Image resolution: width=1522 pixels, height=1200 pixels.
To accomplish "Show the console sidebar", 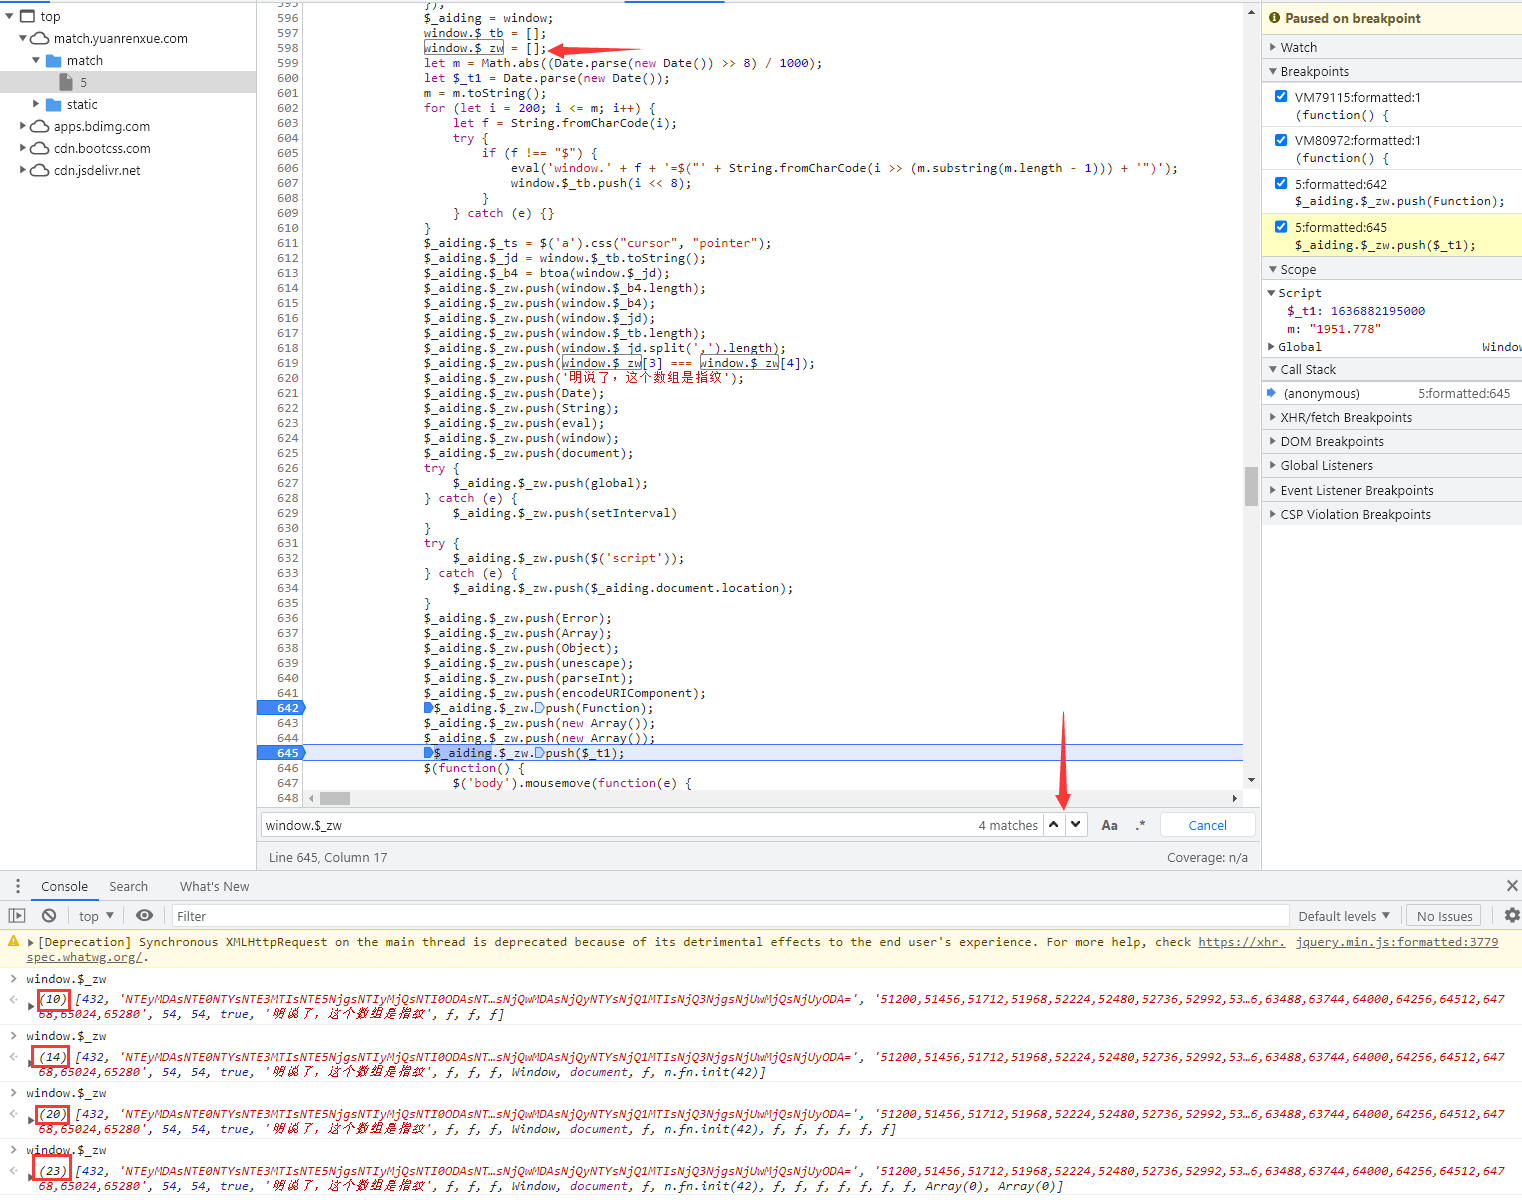I will [17, 916].
